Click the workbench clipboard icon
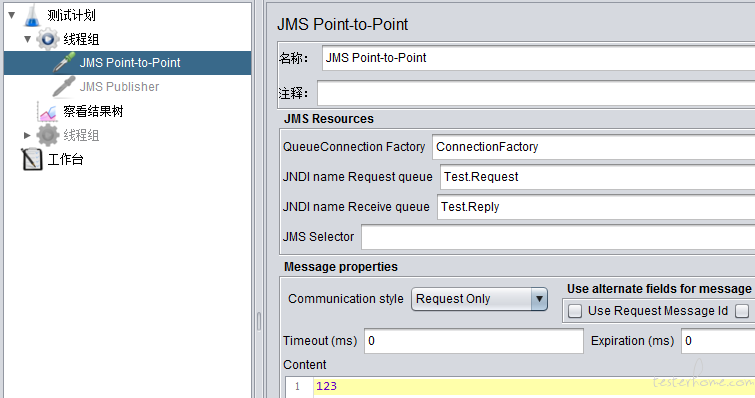The width and height of the screenshot is (755, 398). 32,159
